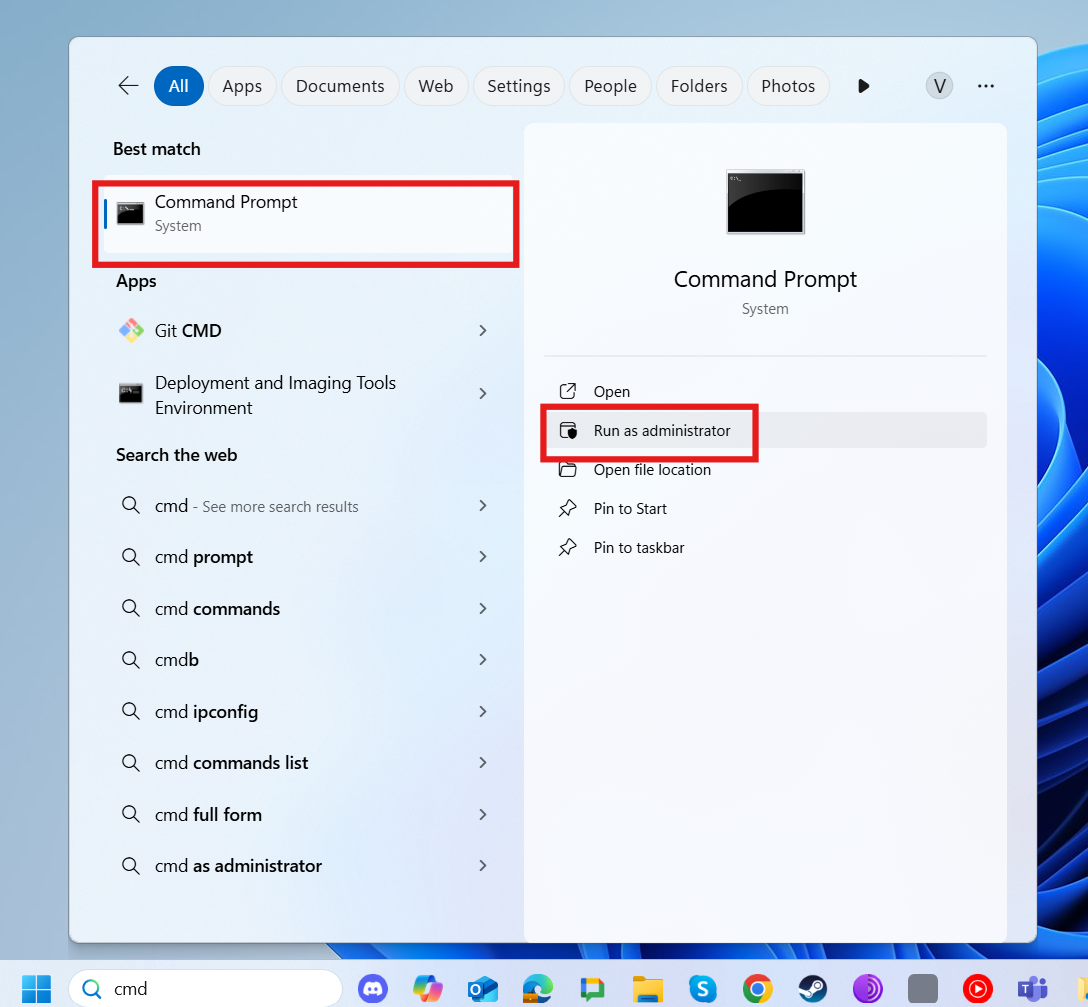Expand the 'cmdb' suggestion chevron
1088x1007 pixels.
[483, 659]
